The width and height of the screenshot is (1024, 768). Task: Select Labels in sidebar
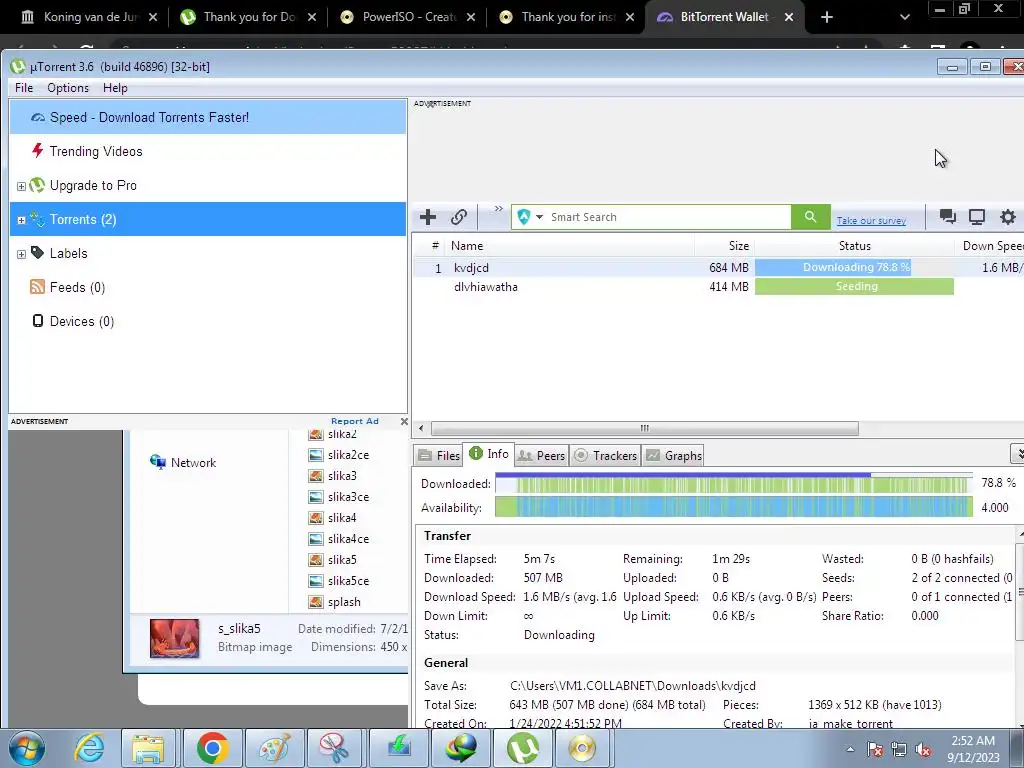point(208,253)
